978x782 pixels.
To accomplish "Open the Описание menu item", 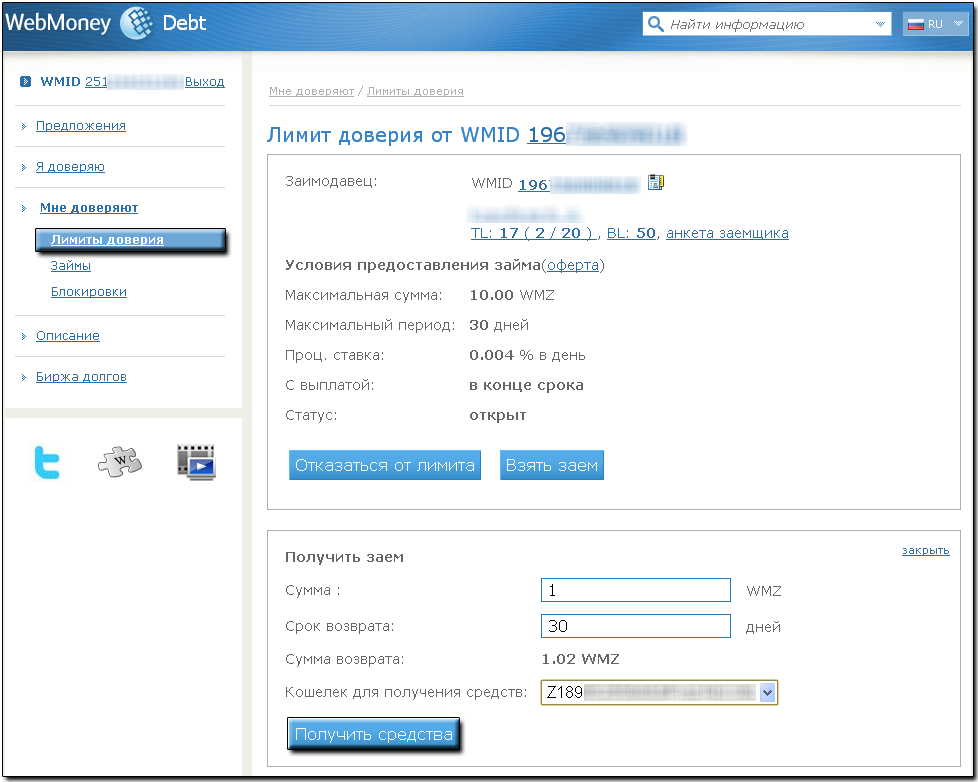I will tap(67, 335).
